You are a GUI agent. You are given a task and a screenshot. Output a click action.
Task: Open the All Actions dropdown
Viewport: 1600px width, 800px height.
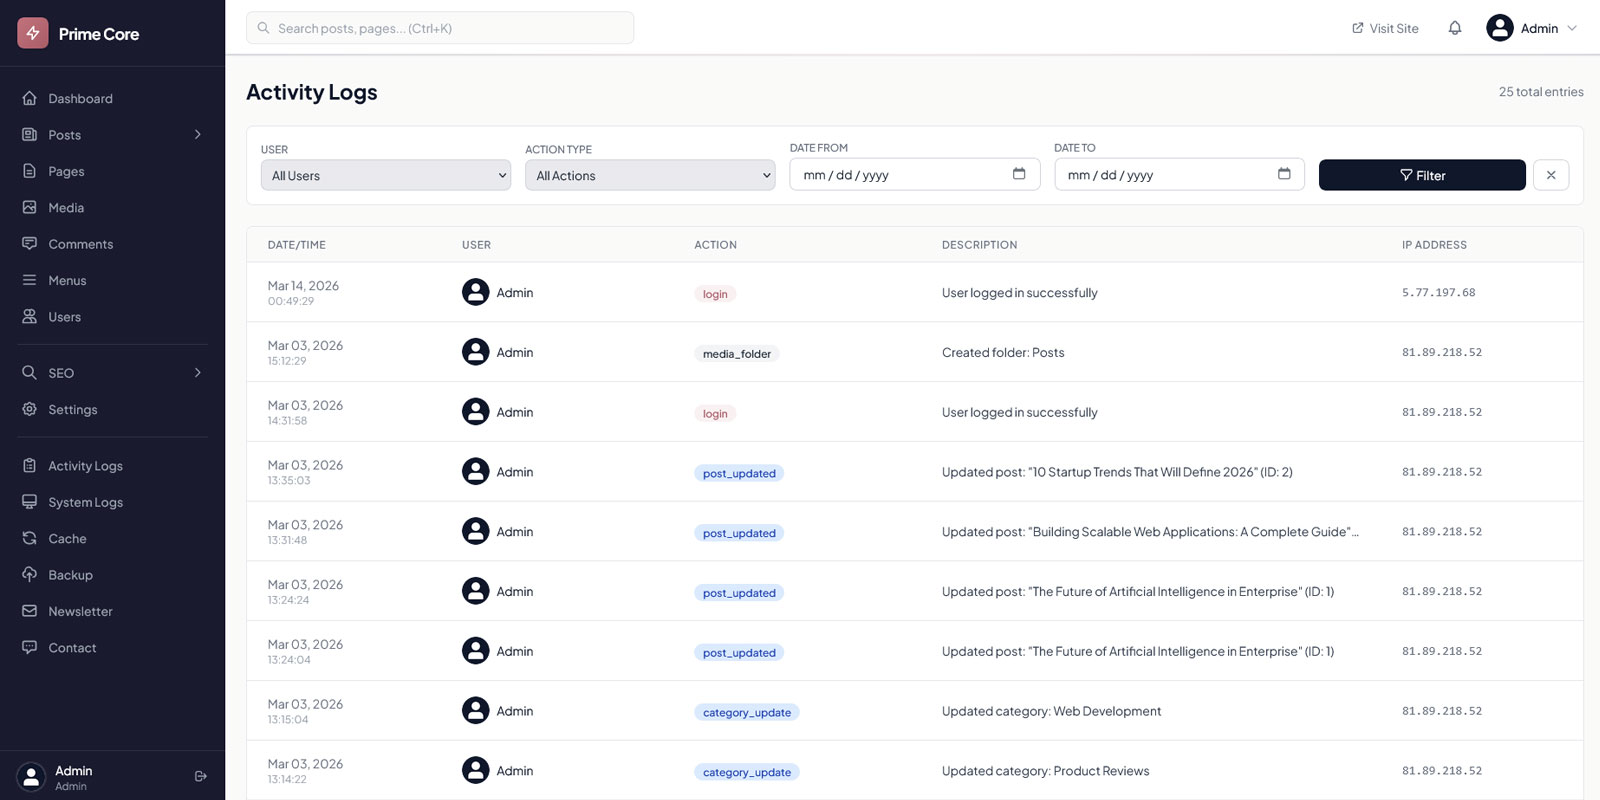click(650, 175)
